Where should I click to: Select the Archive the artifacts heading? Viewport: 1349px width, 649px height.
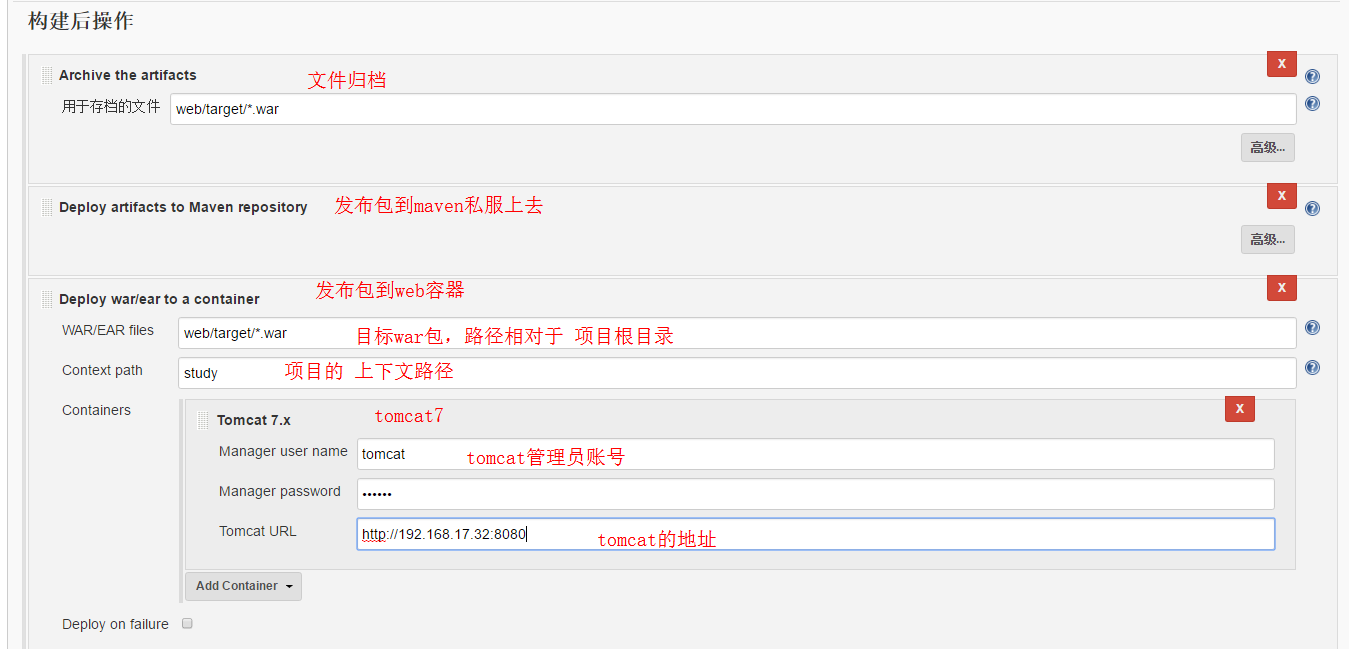coord(128,75)
